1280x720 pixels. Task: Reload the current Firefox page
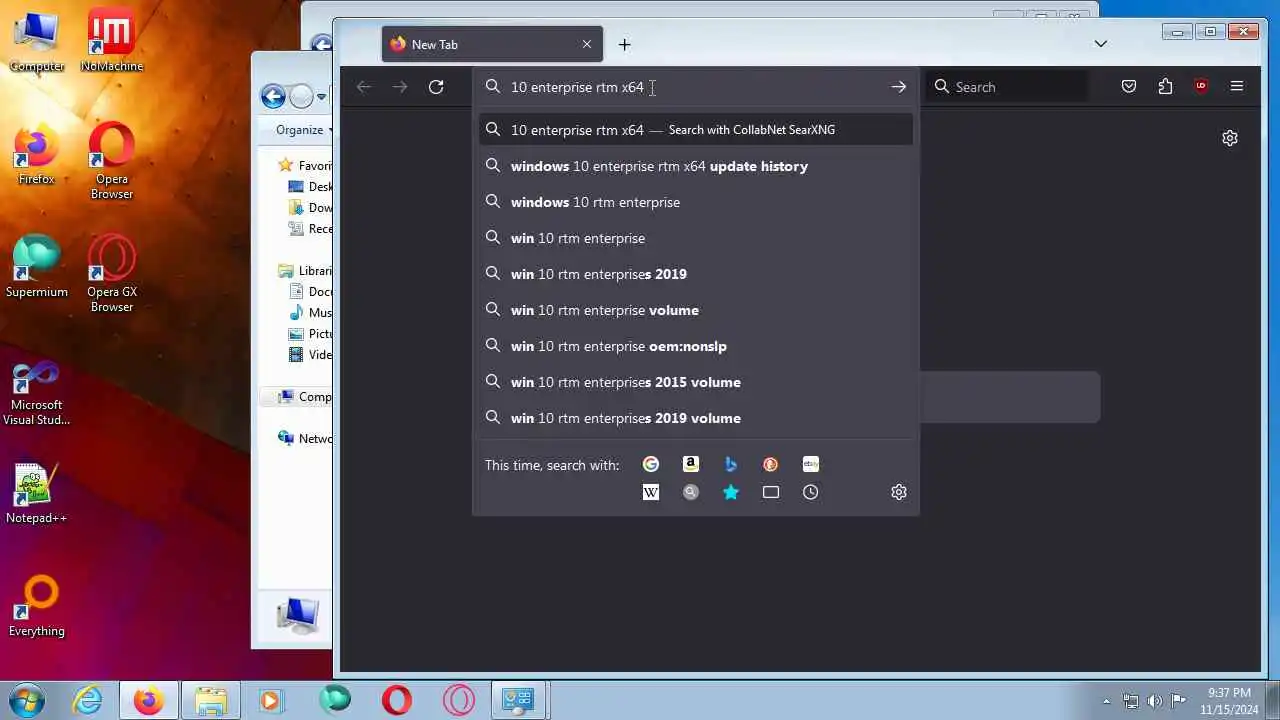click(436, 87)
